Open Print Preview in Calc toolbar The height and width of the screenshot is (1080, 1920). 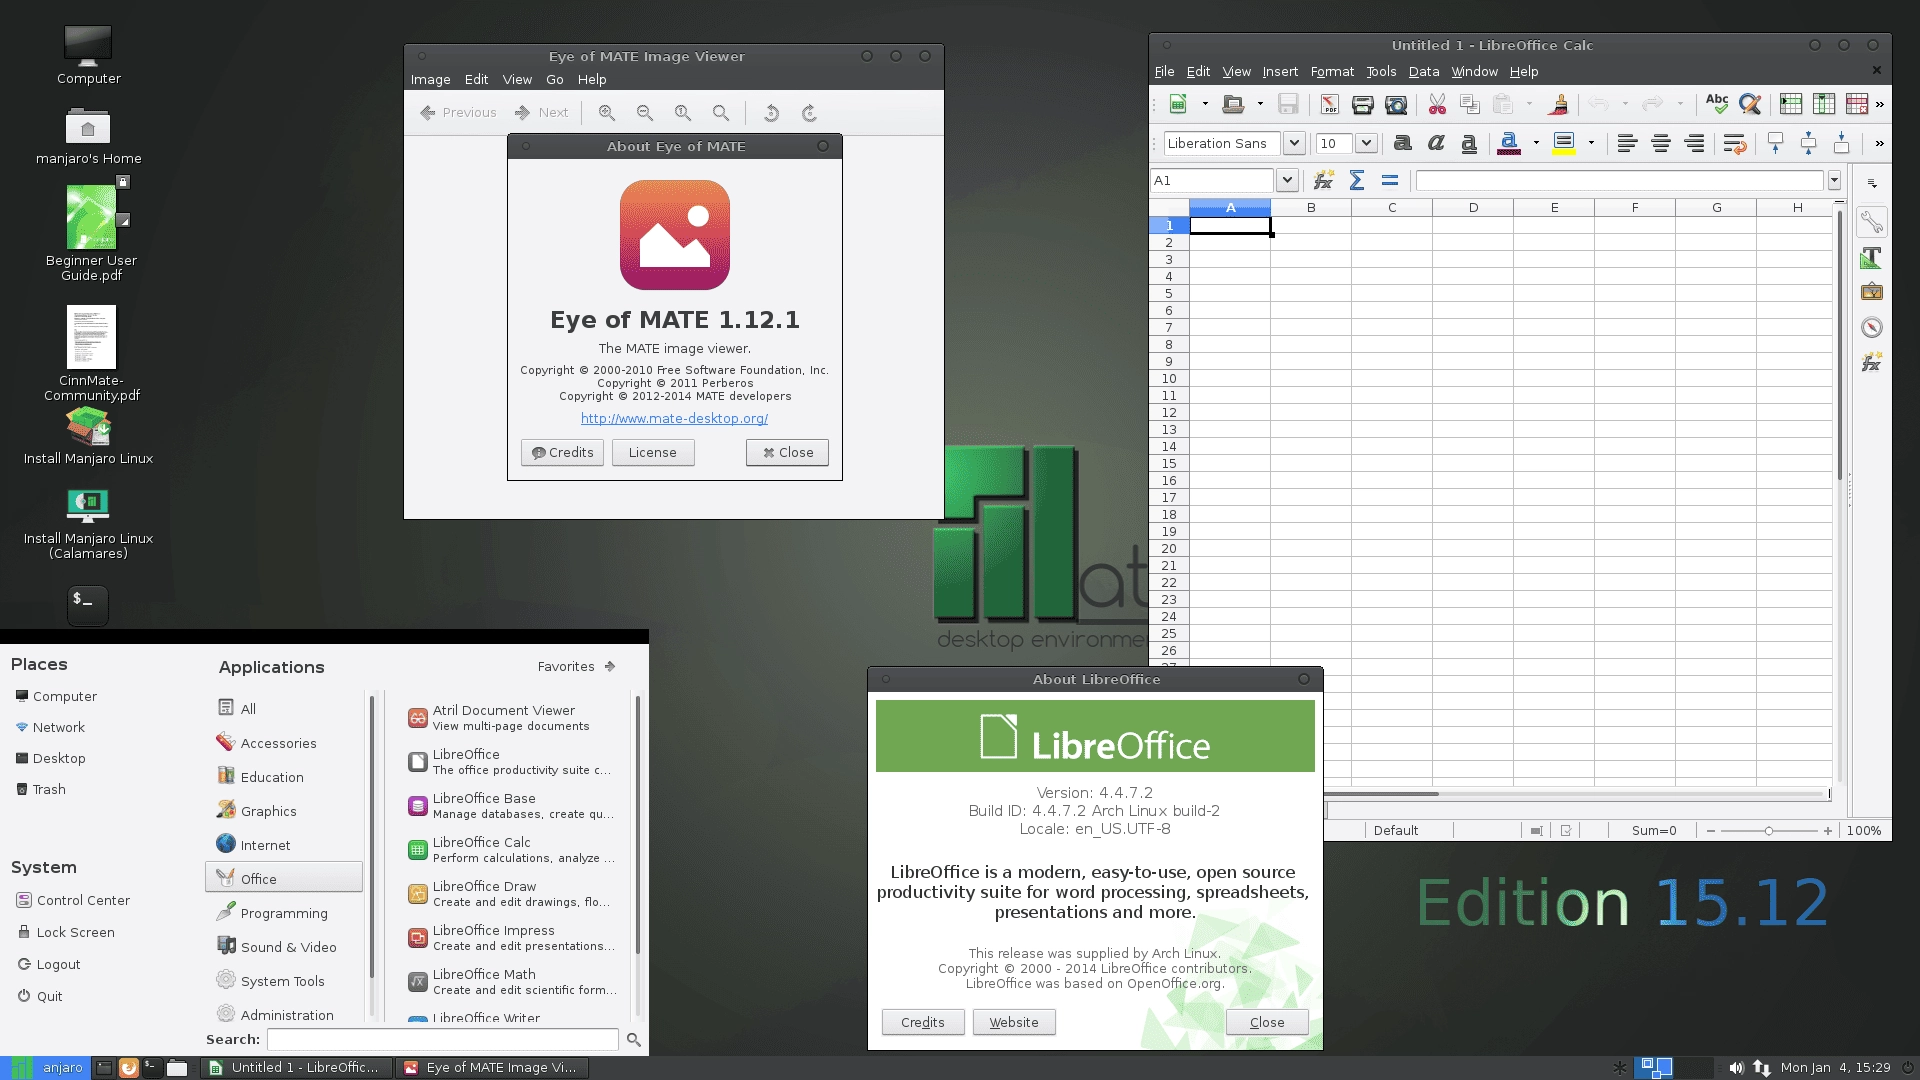tap(1396, 104)
